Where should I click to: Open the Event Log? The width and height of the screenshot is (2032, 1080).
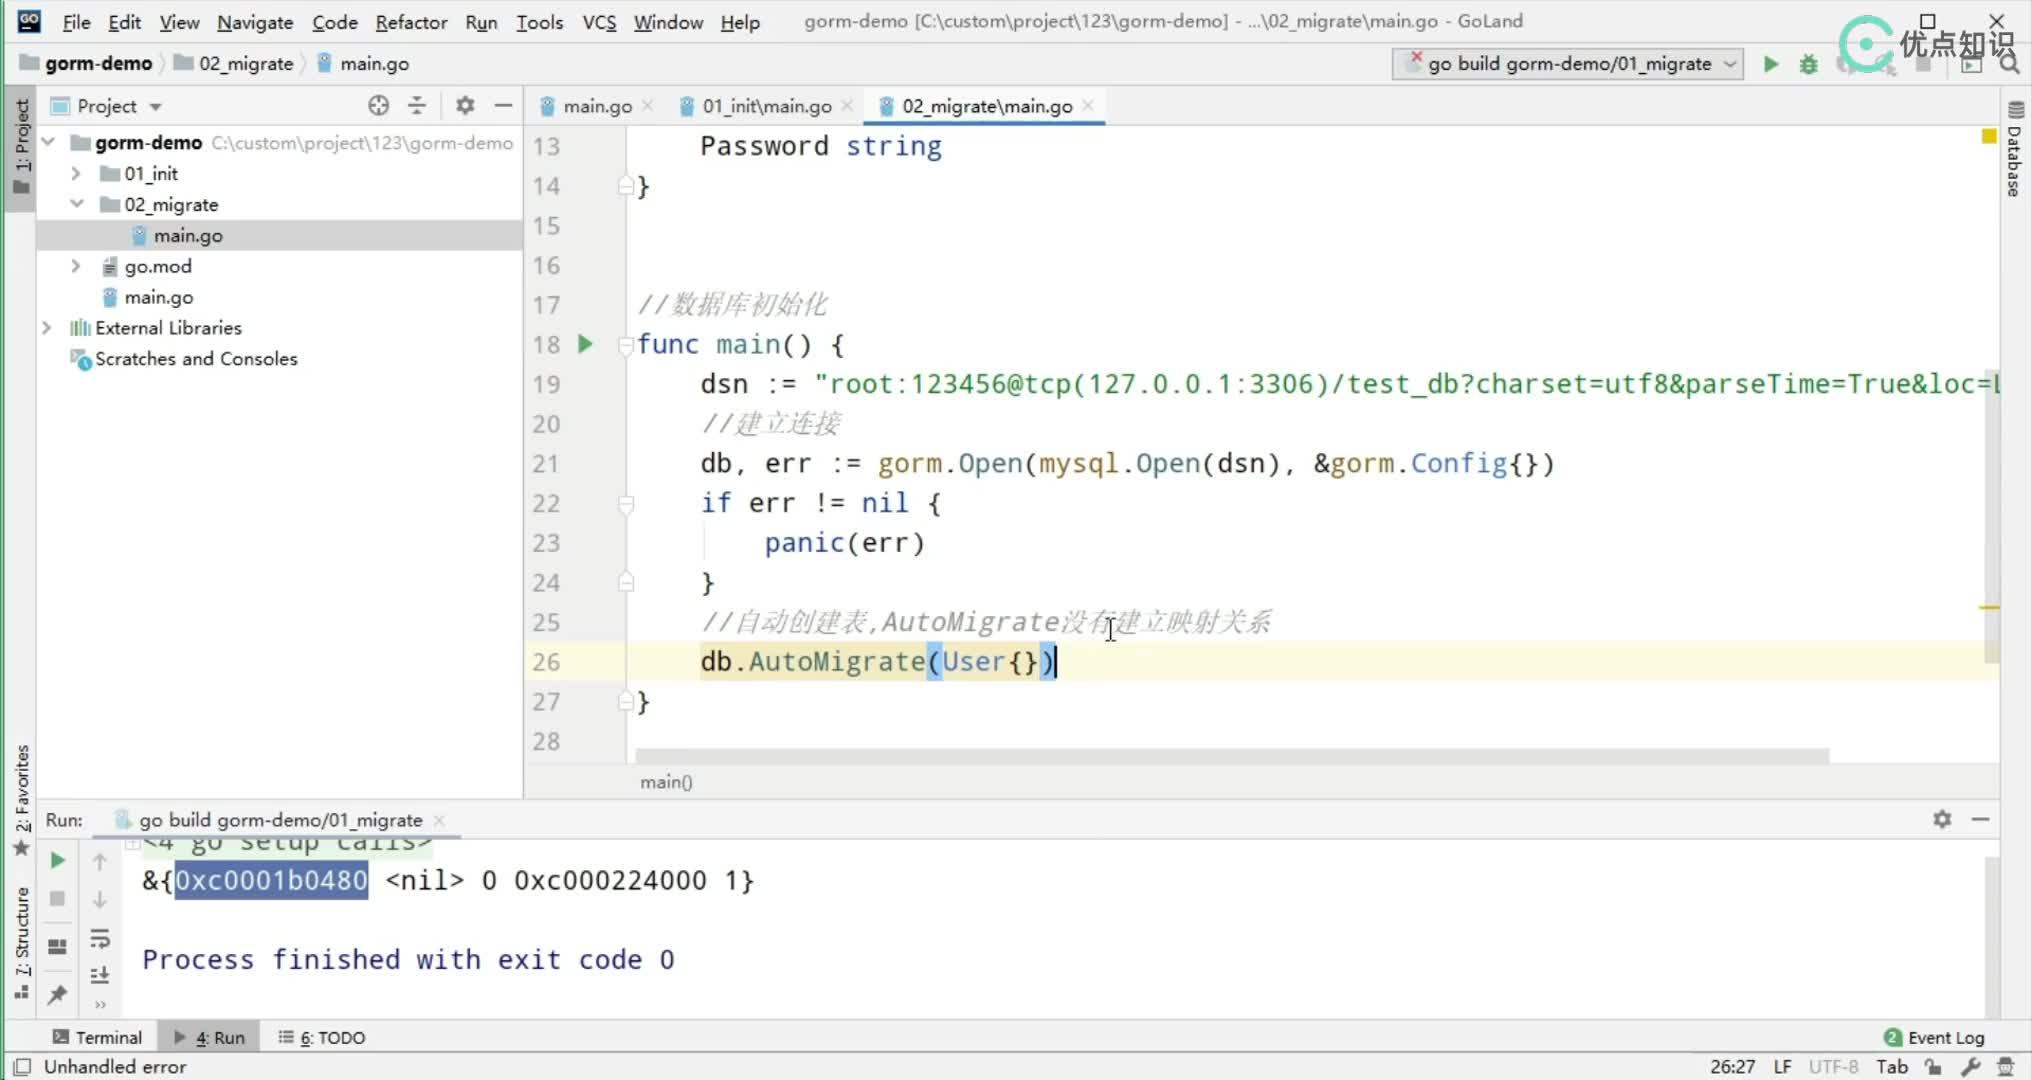[x=1934, y=1037]
